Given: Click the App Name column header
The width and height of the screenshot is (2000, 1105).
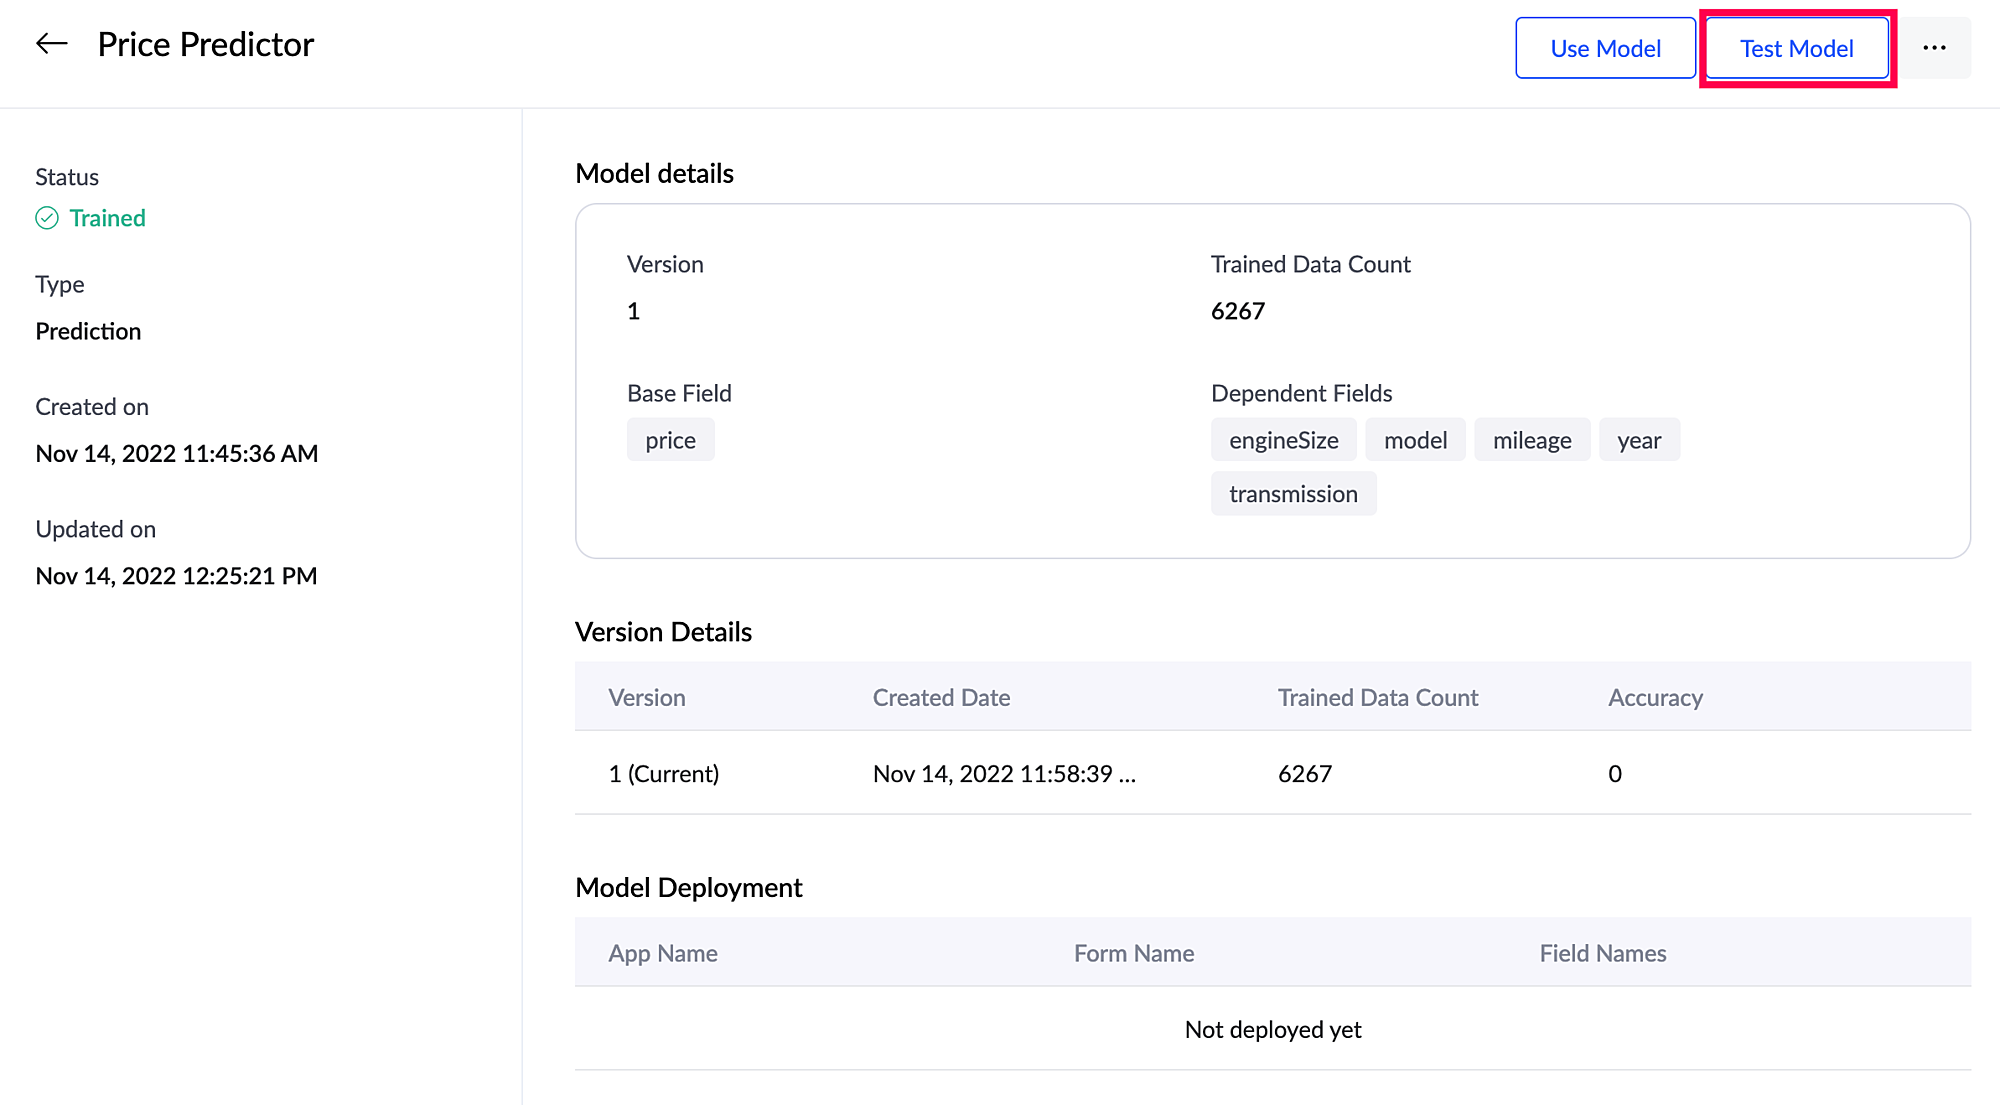Looking at the screenshot, I should pyautogui.click(x=663, y=953).
